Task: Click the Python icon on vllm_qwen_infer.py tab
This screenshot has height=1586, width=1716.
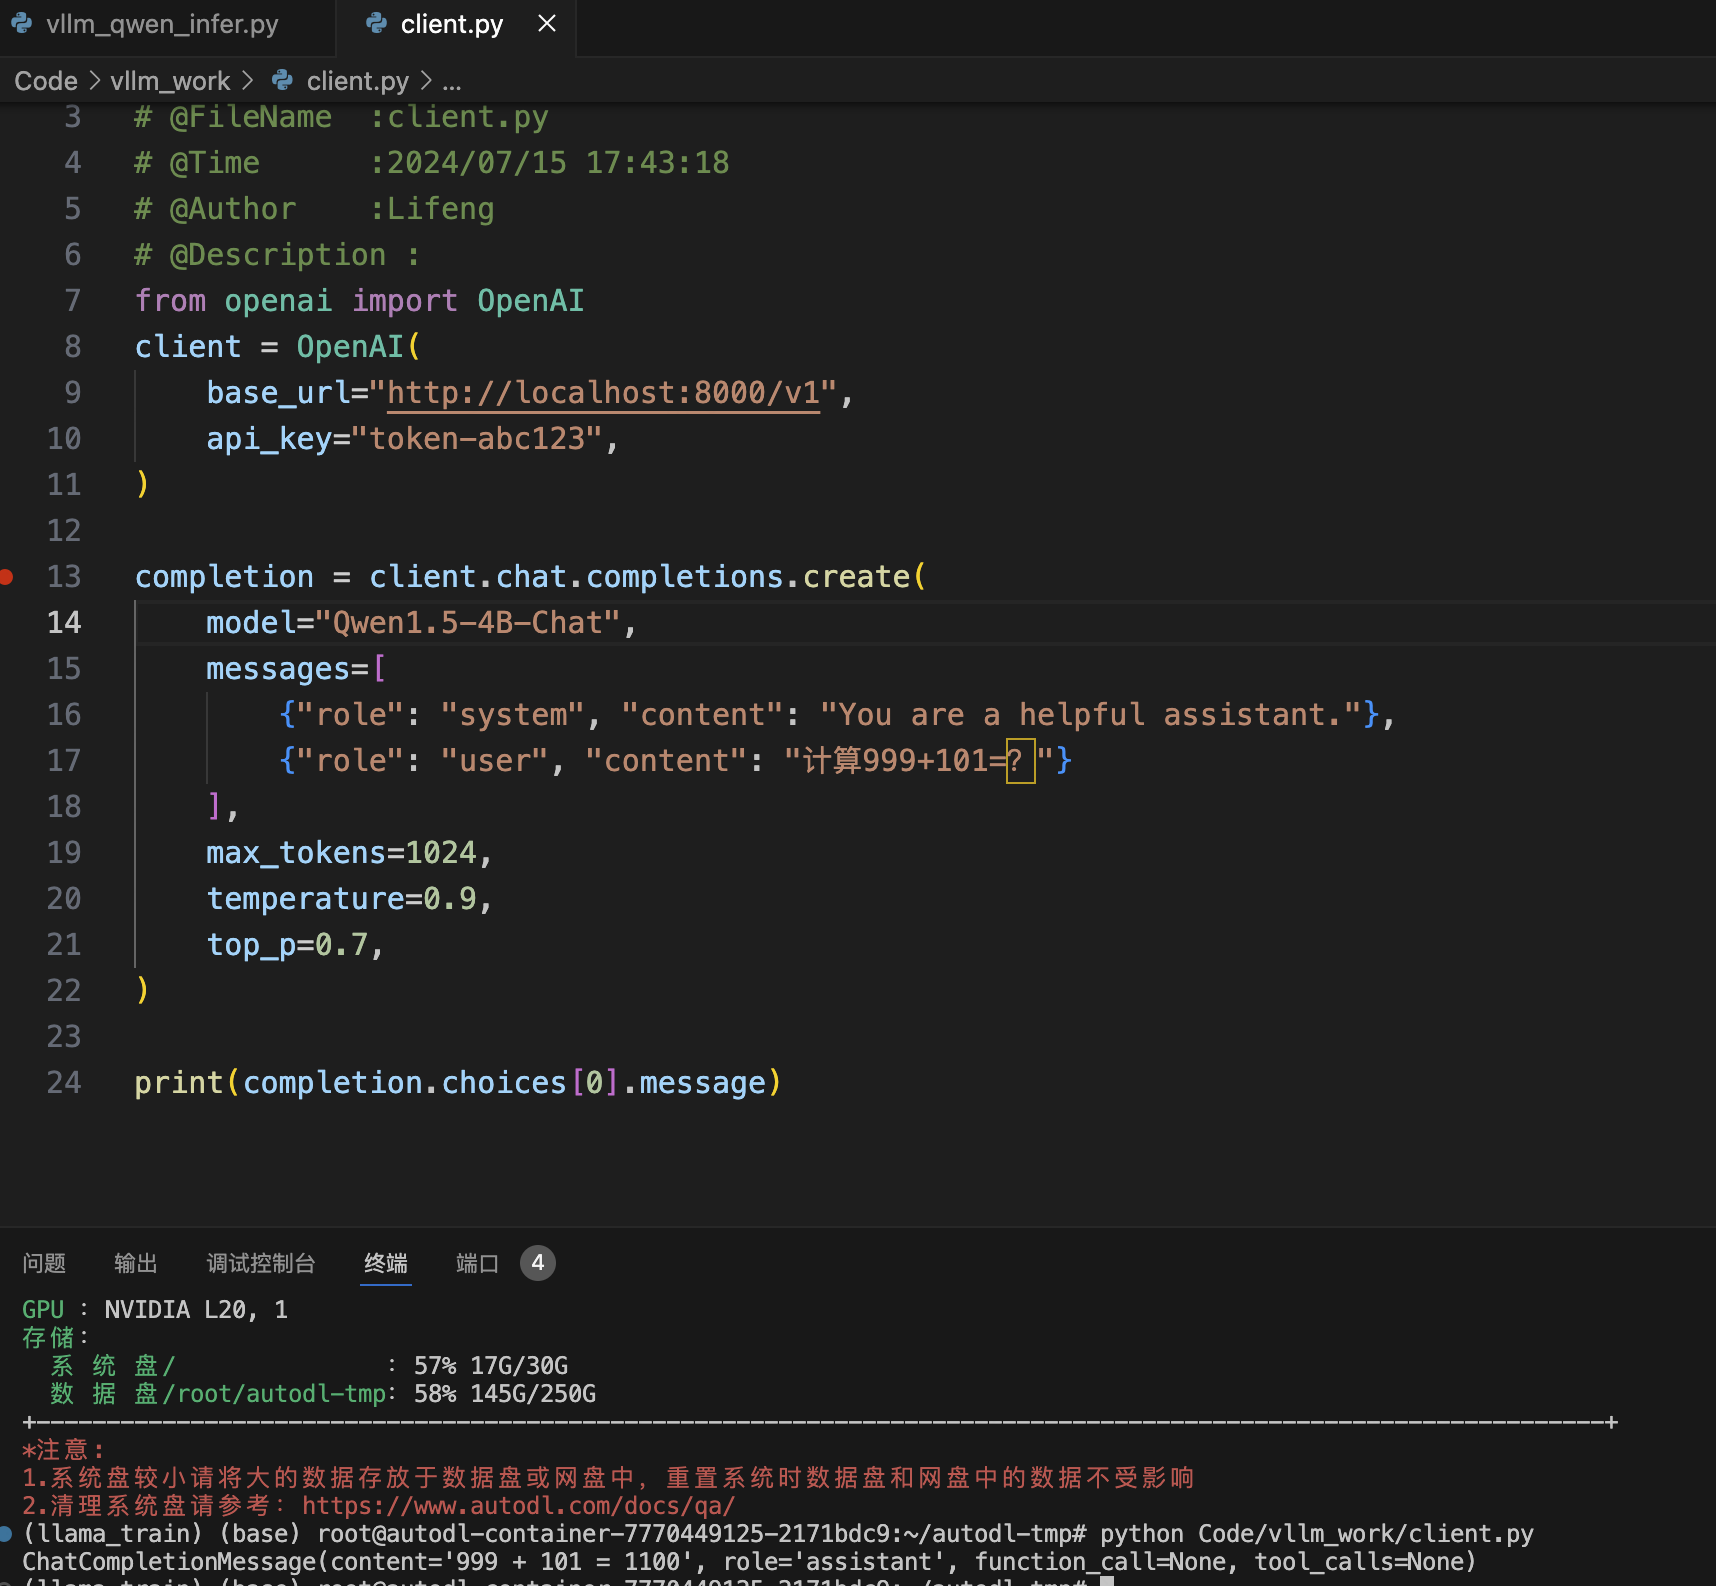Action: (x=21, y=24)
